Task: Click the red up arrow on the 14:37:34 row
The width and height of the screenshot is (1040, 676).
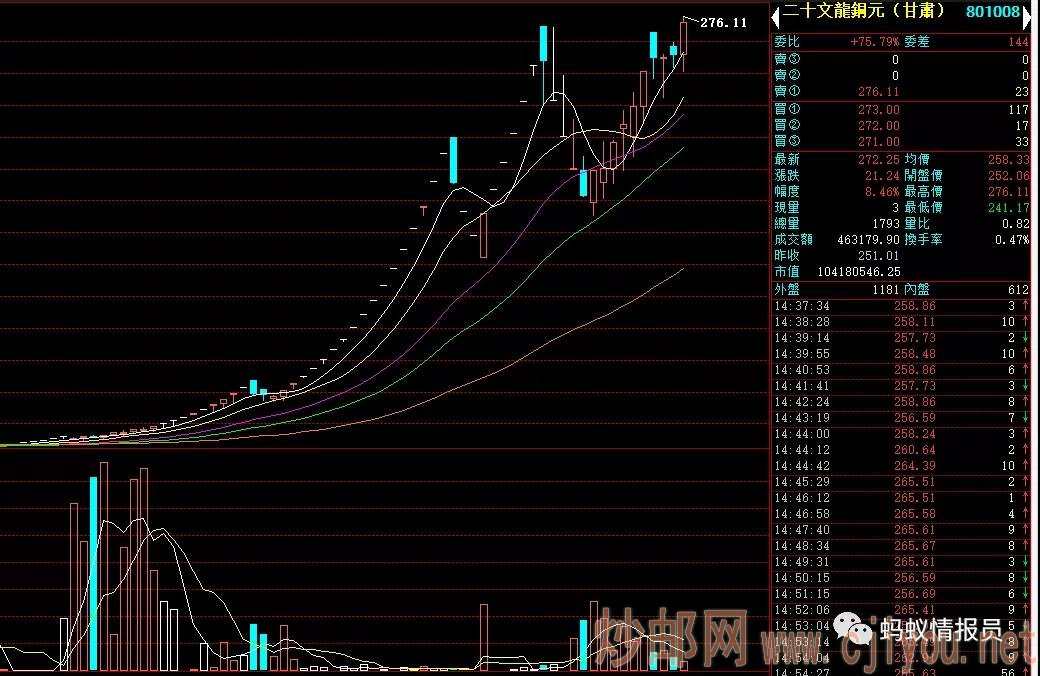Action: 1025,305
